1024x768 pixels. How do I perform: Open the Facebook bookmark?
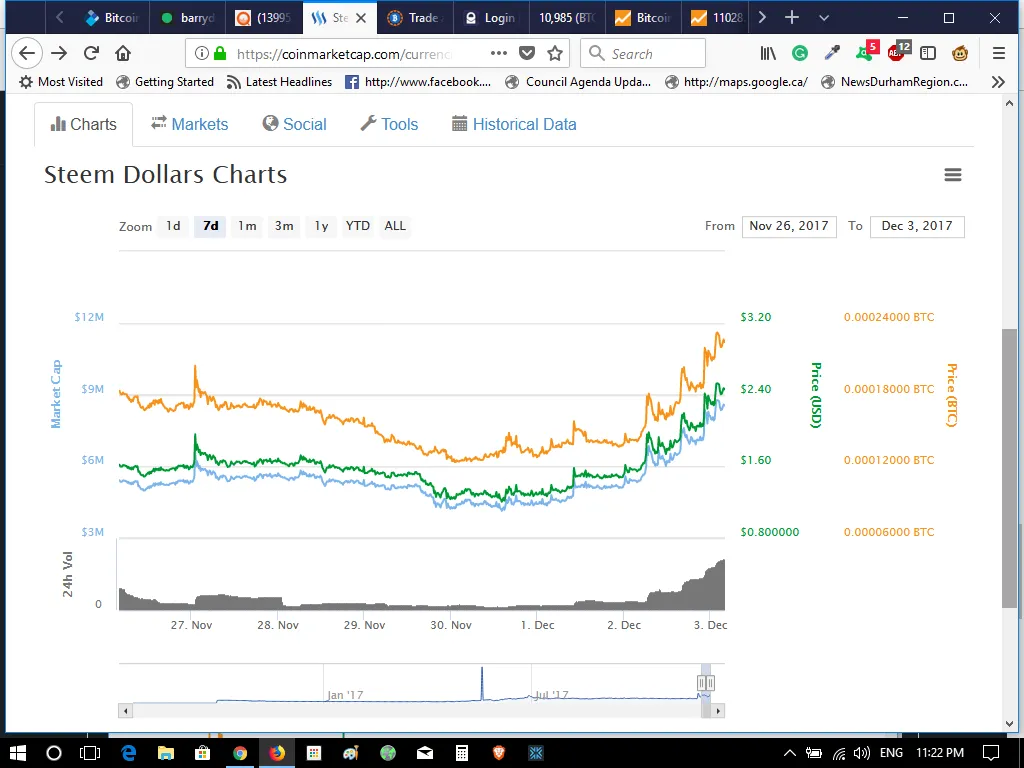[418, 82]
